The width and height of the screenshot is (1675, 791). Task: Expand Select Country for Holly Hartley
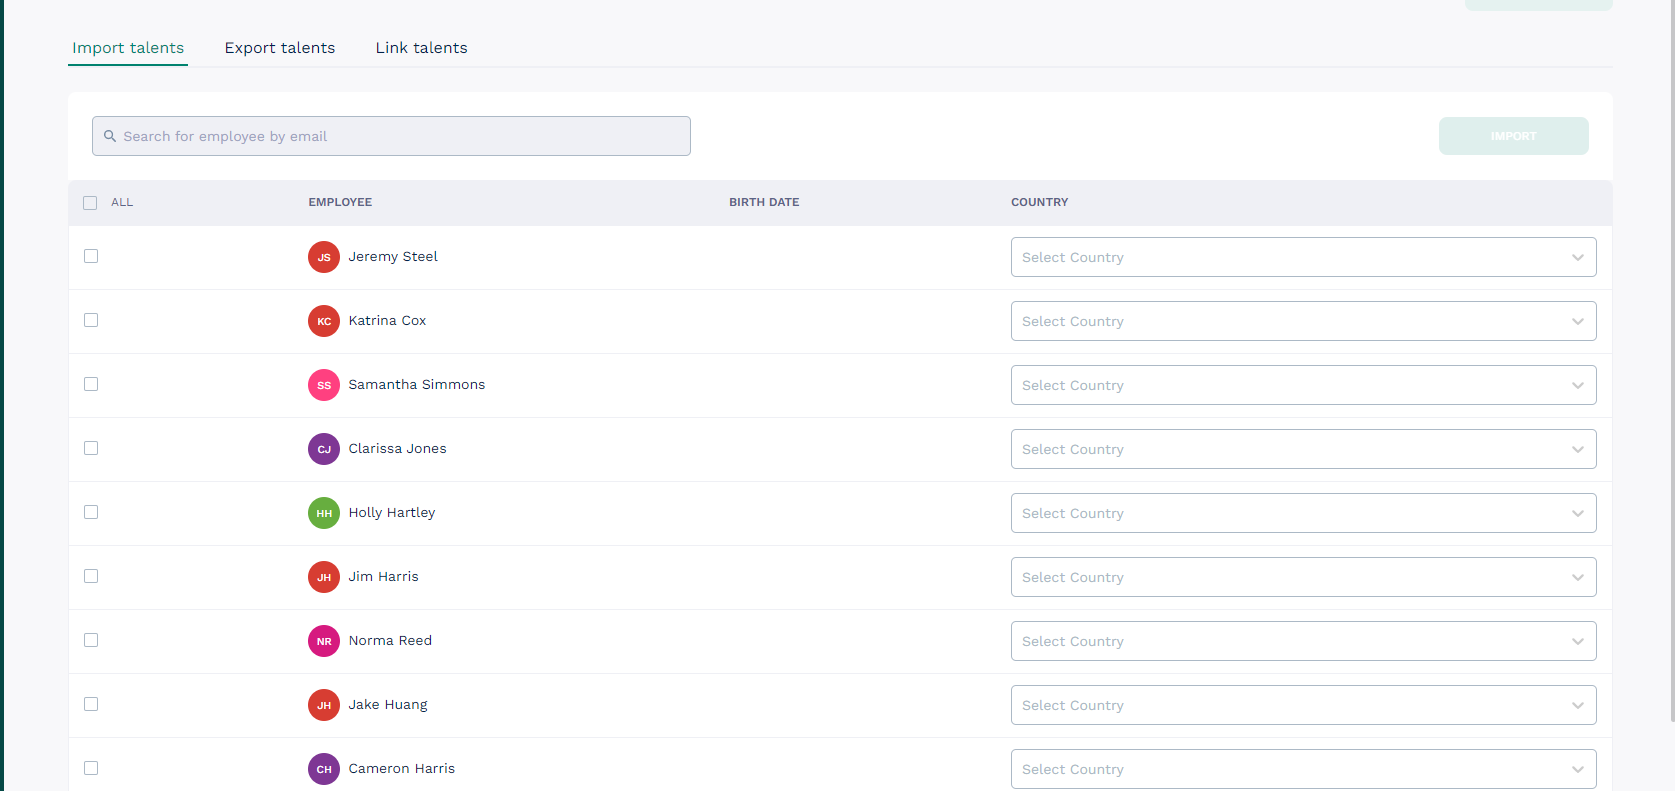tap(1302, 513)
